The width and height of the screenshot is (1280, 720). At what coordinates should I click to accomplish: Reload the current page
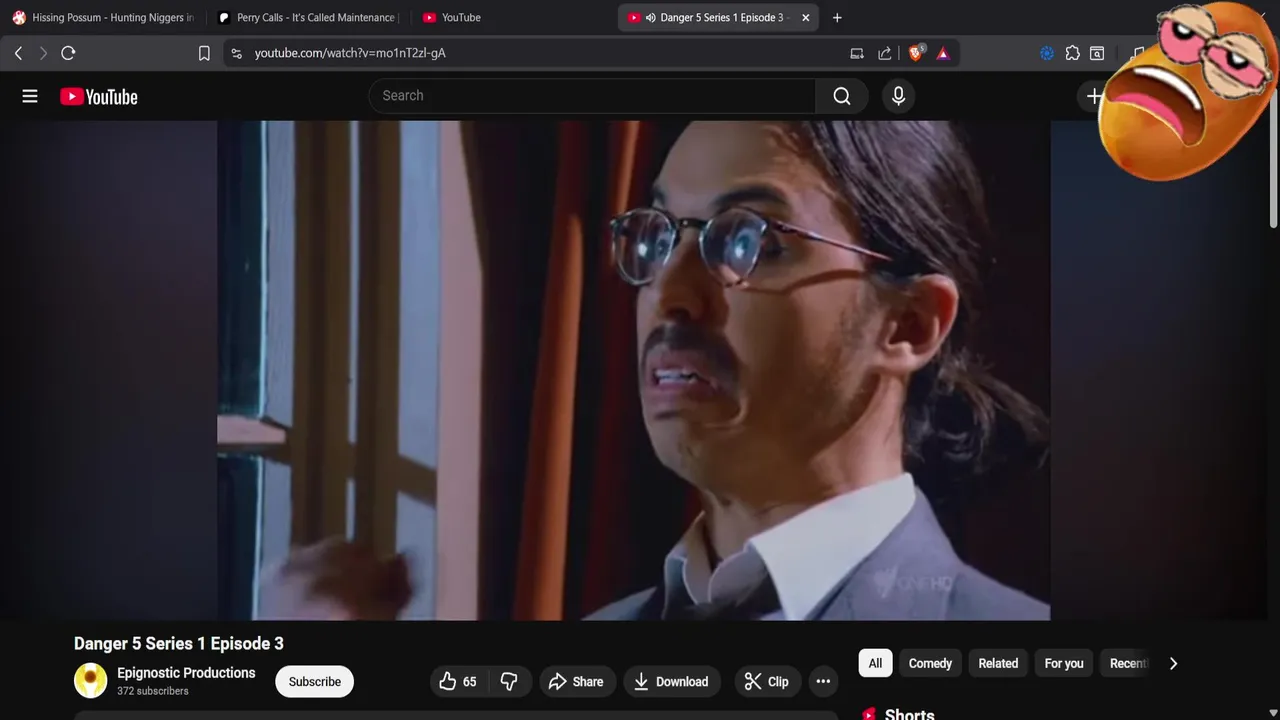point(68,53)
